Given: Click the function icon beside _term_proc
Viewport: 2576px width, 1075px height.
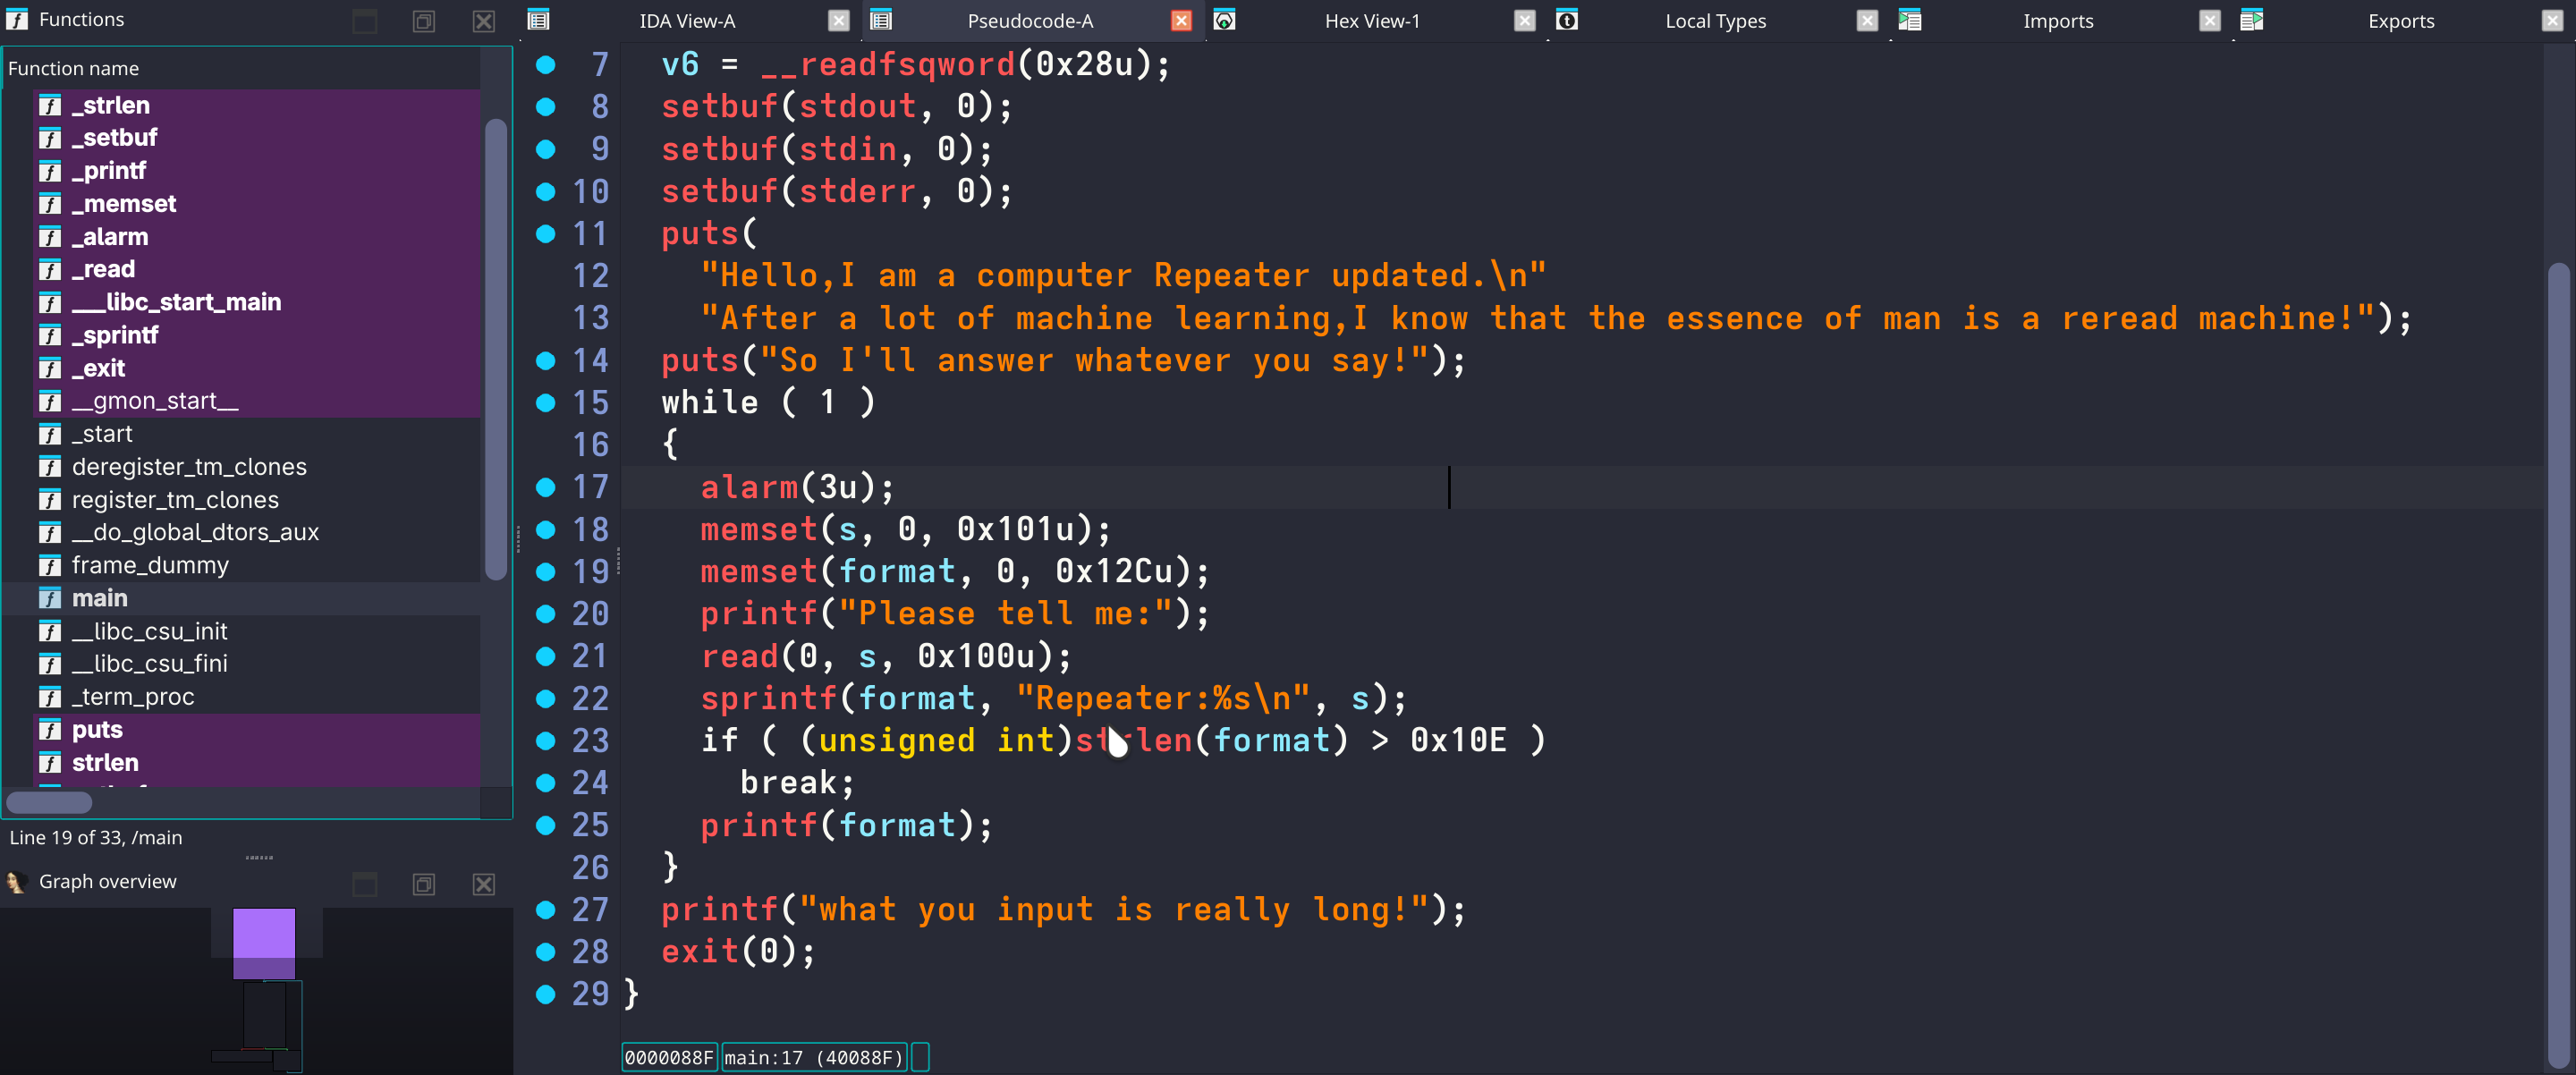Looking at the screenshot, I should pyautogui.click(x=50, y=697).
